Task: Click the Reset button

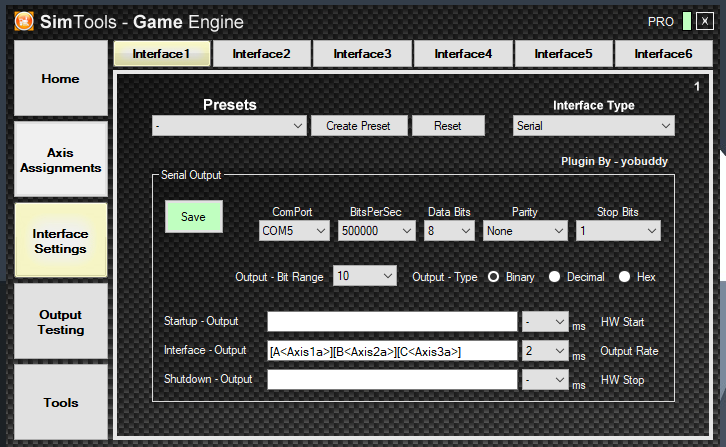Action: tap(448, 126)
